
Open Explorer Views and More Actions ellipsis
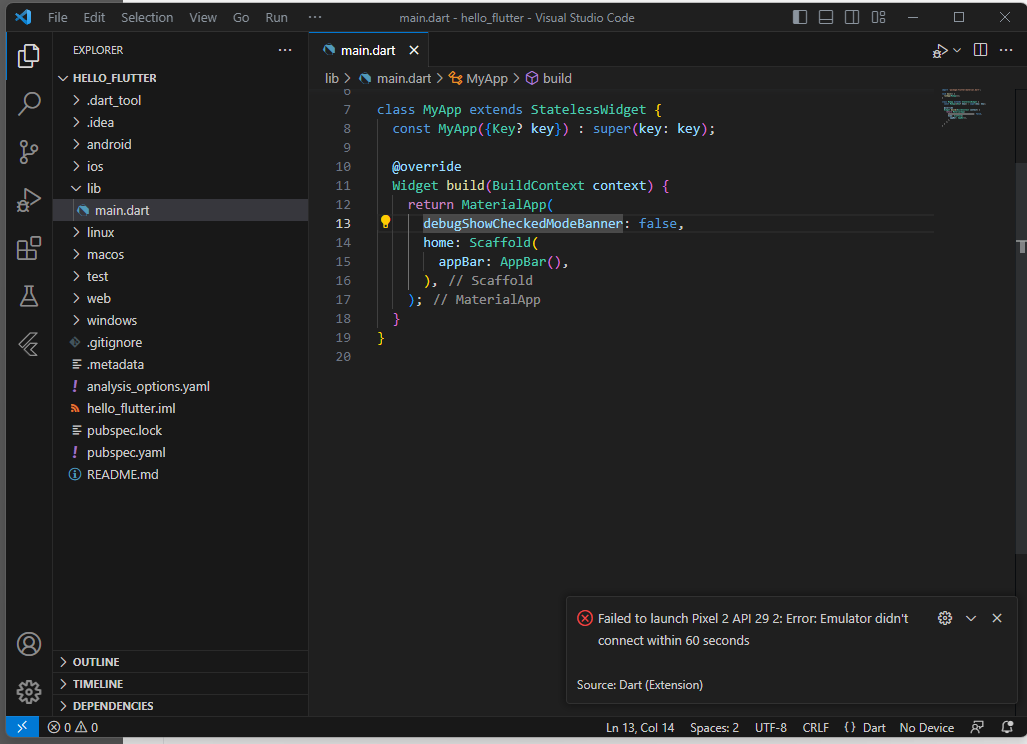pos(285,50)
